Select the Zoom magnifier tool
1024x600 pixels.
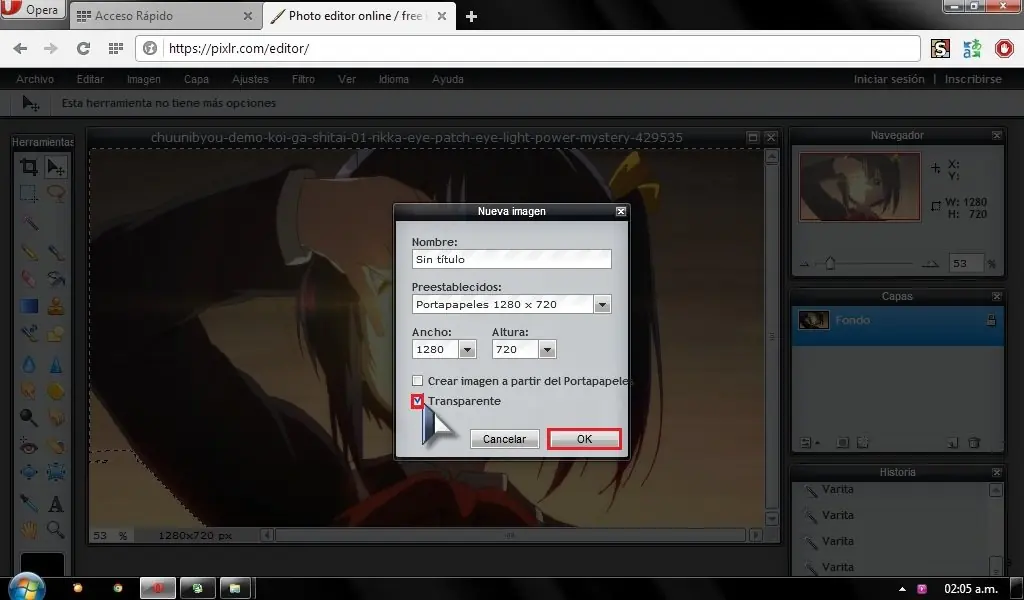[56, 529]
